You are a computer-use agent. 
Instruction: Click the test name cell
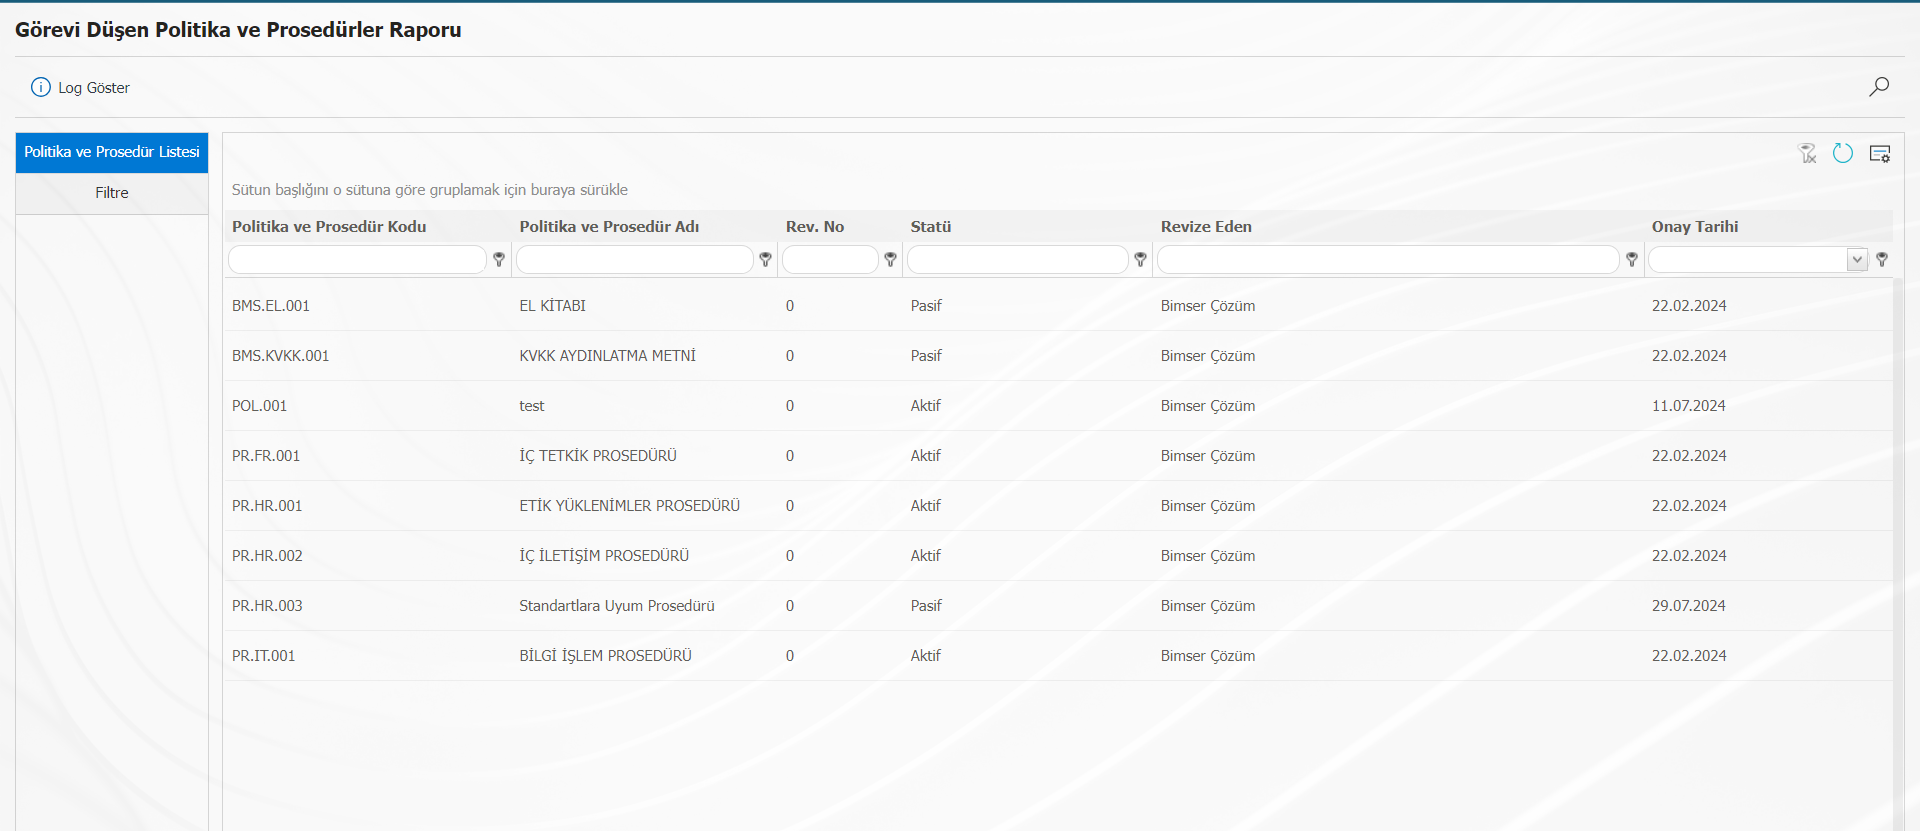coord(532,406)
